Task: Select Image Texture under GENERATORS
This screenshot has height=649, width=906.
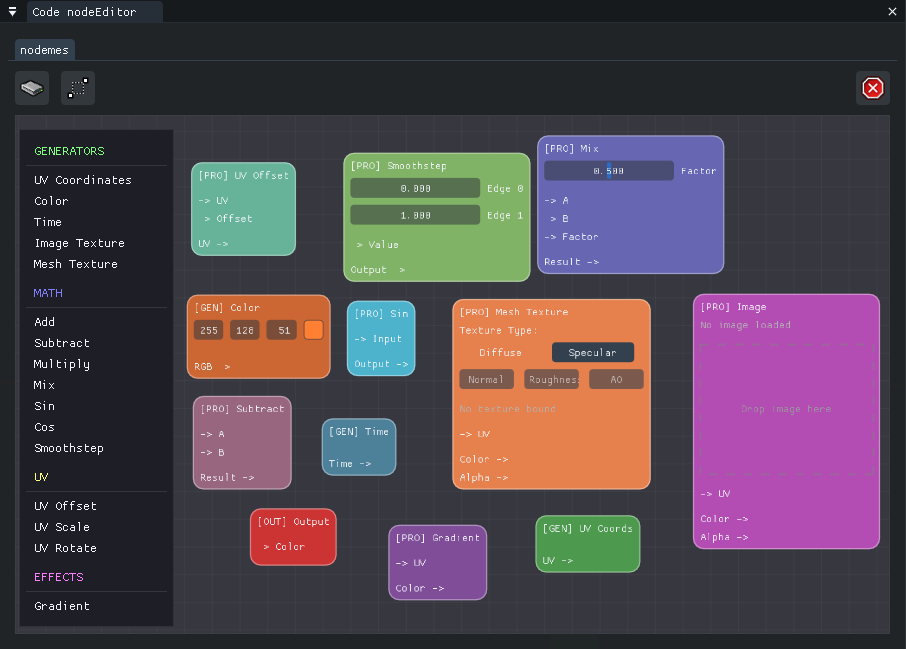Action: 78,243
